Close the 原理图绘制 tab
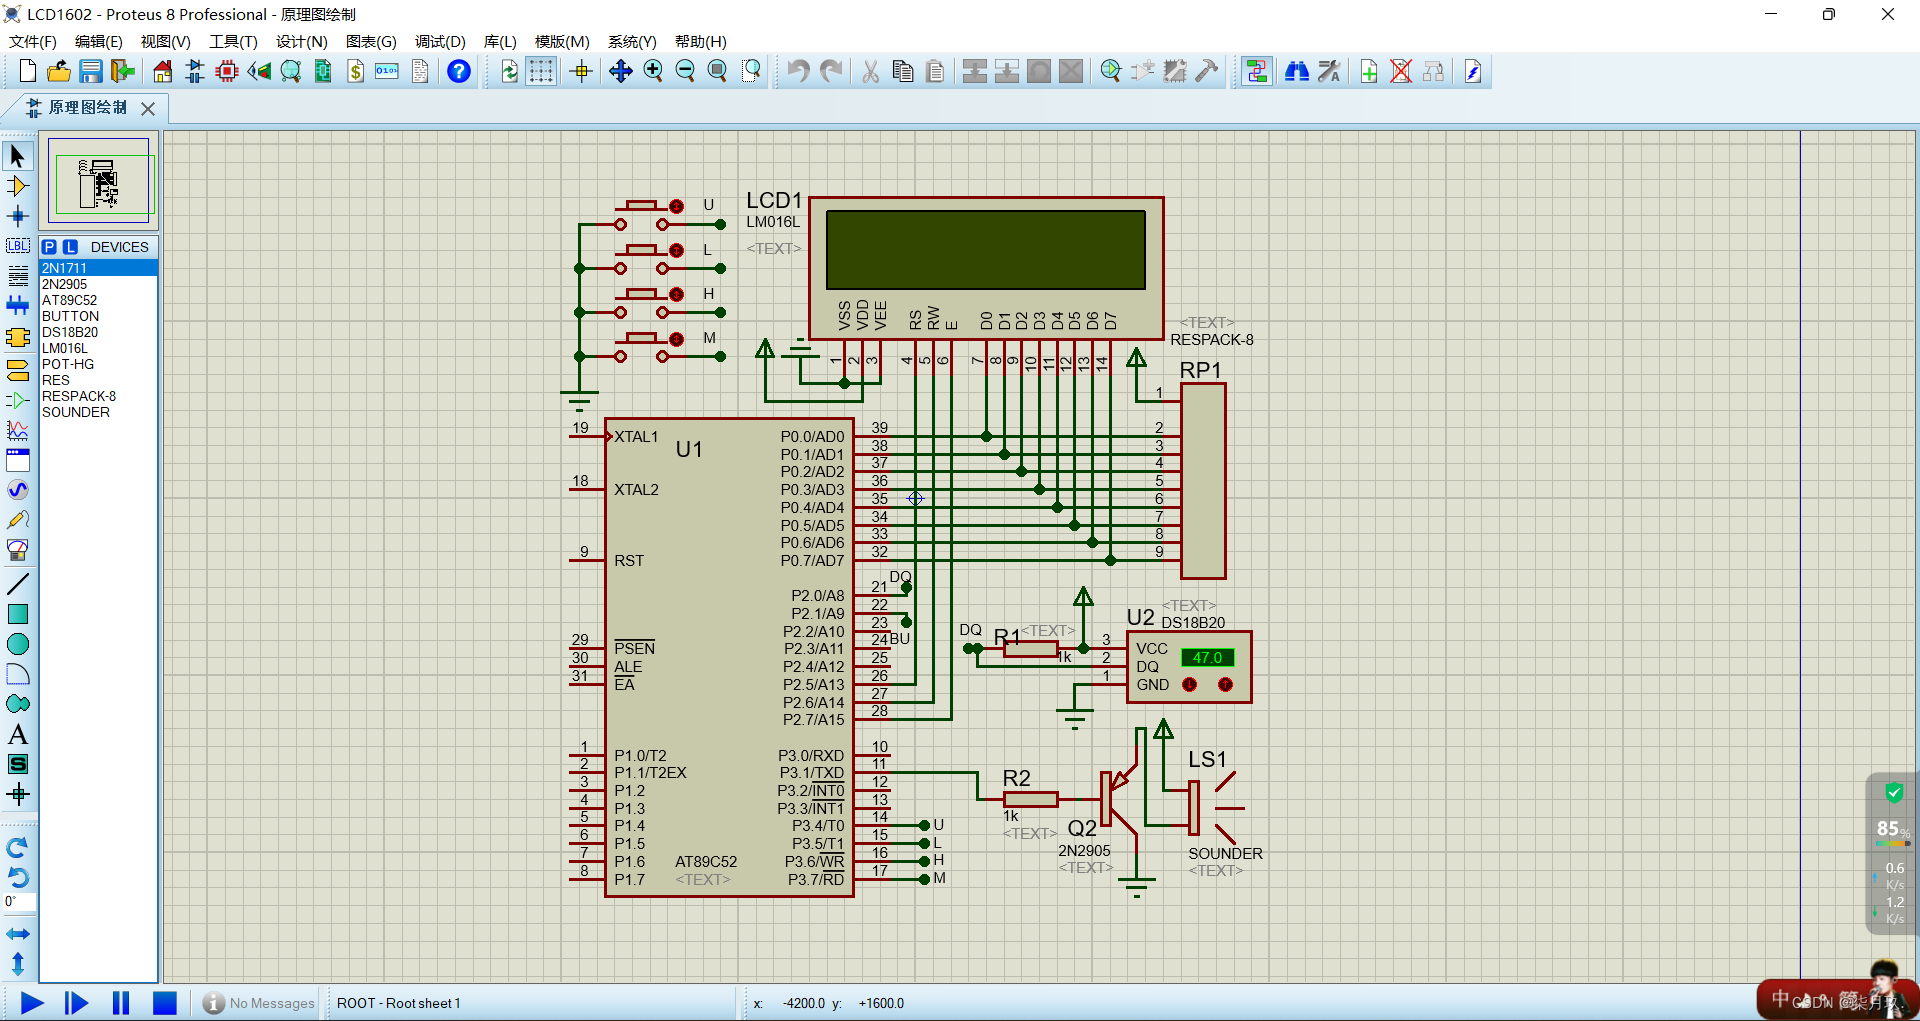The width and height of the screenshot is (1920, 1021). (148, 108)
